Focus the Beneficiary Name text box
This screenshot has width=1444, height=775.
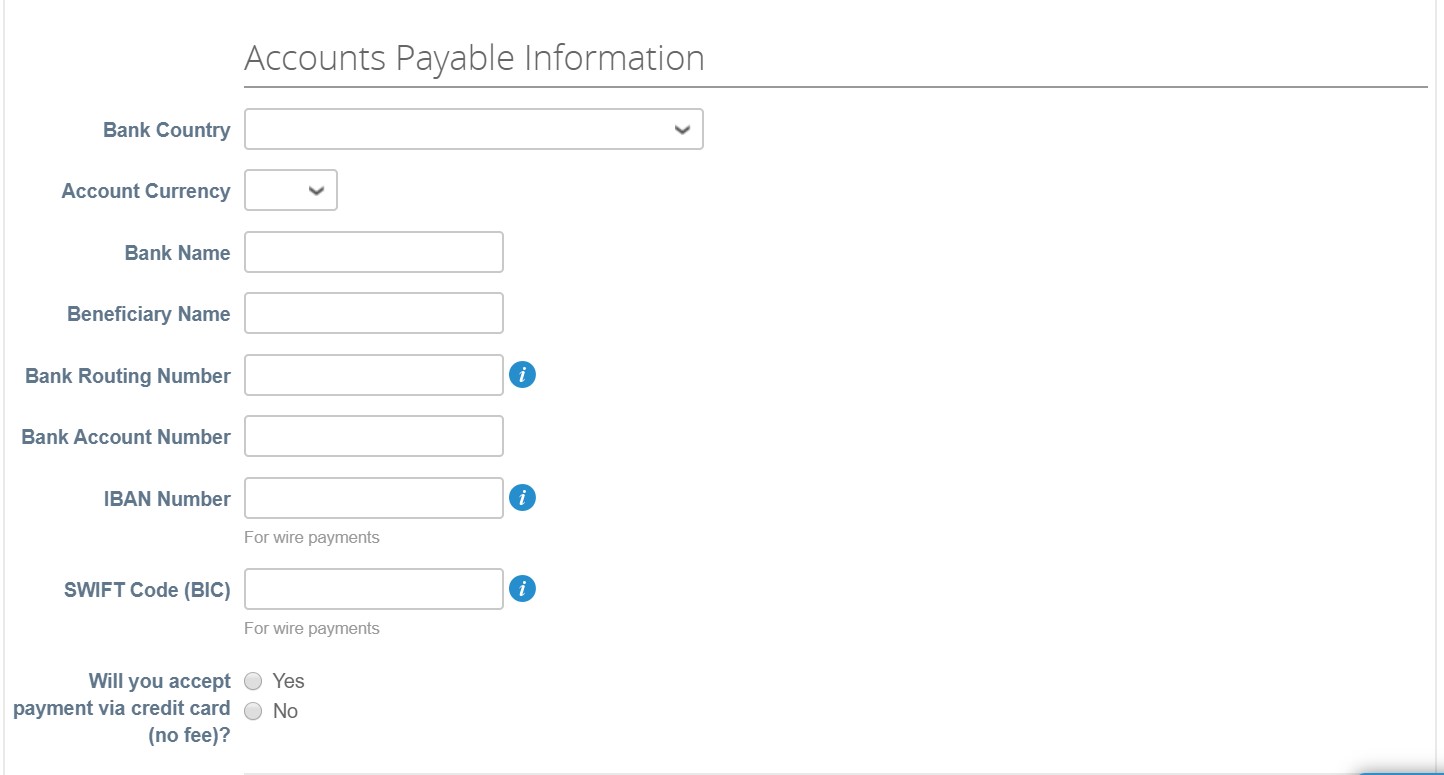[373, 313]
